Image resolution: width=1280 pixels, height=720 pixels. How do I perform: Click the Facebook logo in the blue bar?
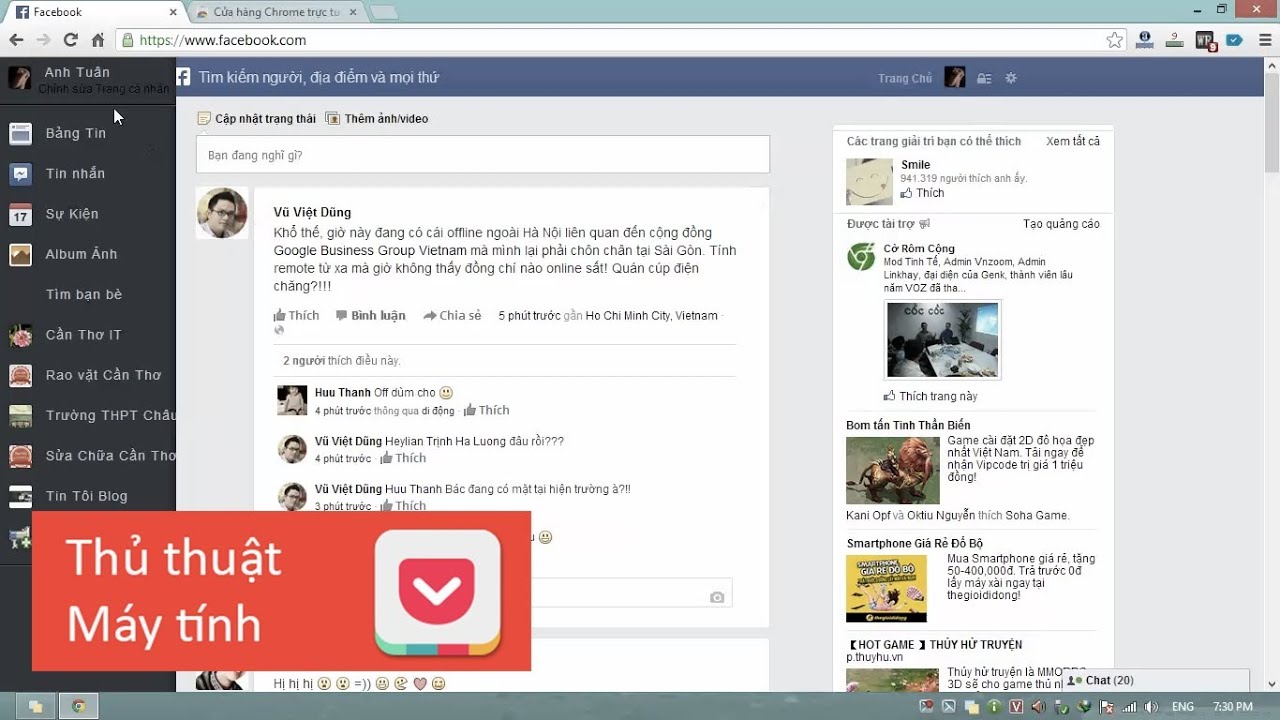click(x=184, y=77)
